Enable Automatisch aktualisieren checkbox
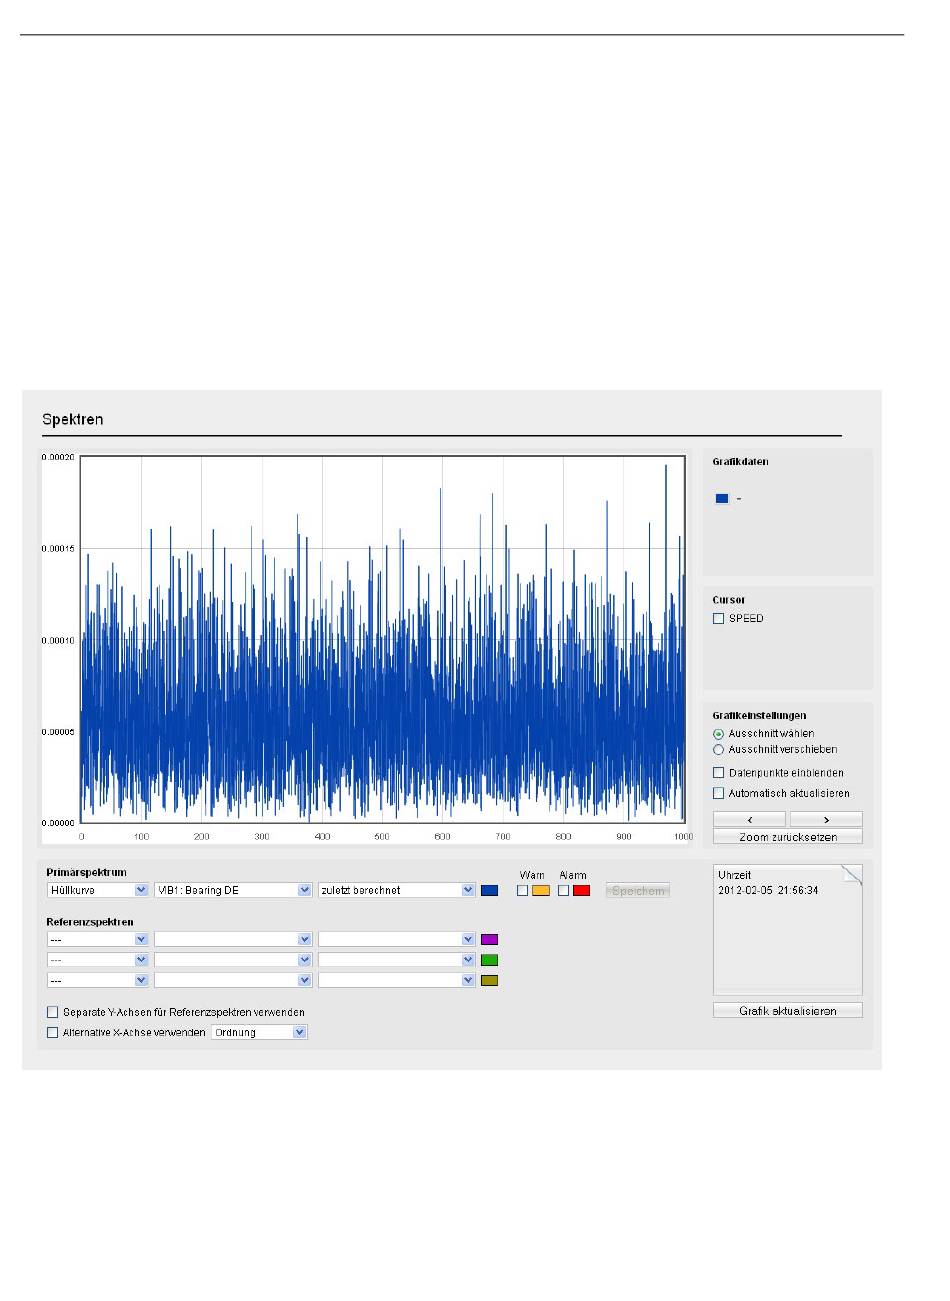The image size is (950, 1301). (718, 793)
